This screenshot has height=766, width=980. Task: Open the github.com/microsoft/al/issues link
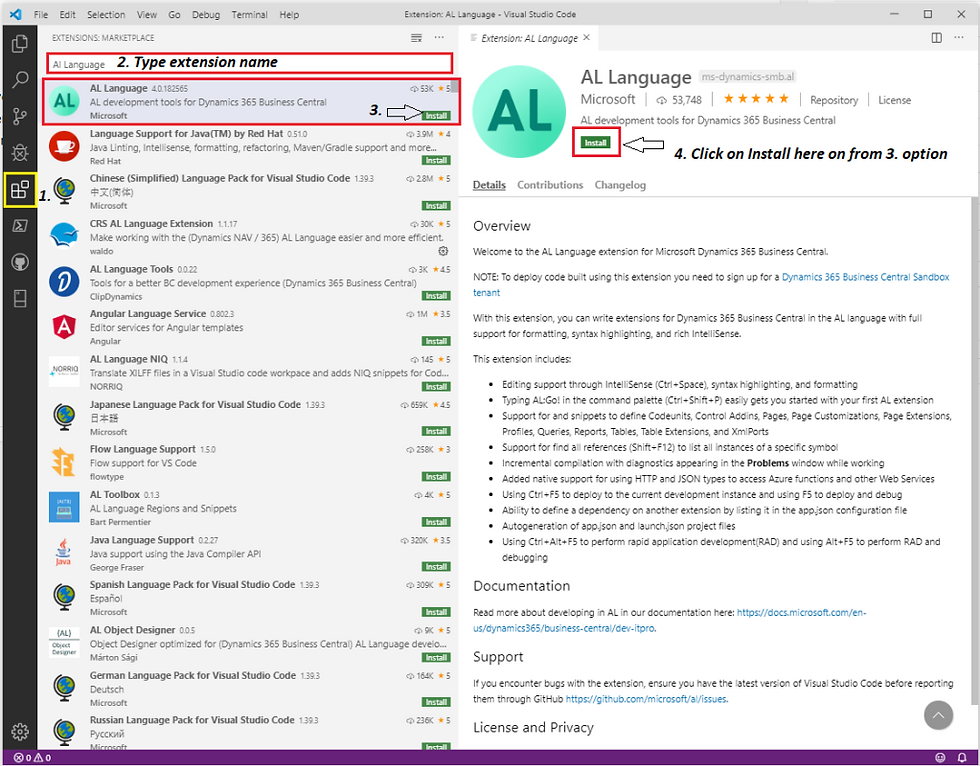pyautogui.click(x=646, y=699)
